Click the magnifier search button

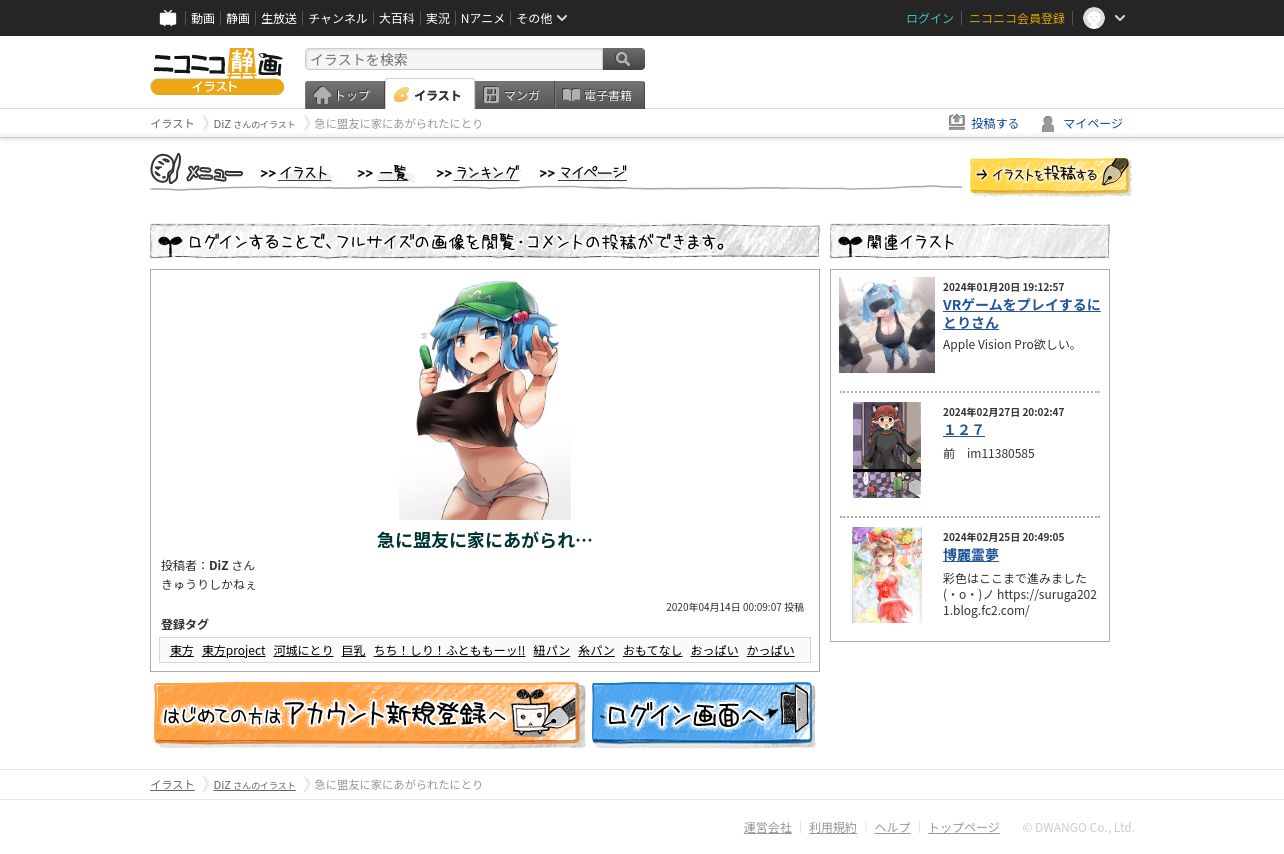point(624,59)
